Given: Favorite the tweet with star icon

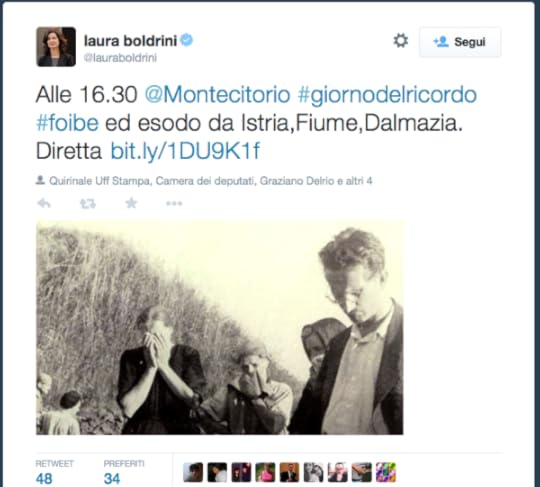Looking at the screenshot, I should [131, 203].
